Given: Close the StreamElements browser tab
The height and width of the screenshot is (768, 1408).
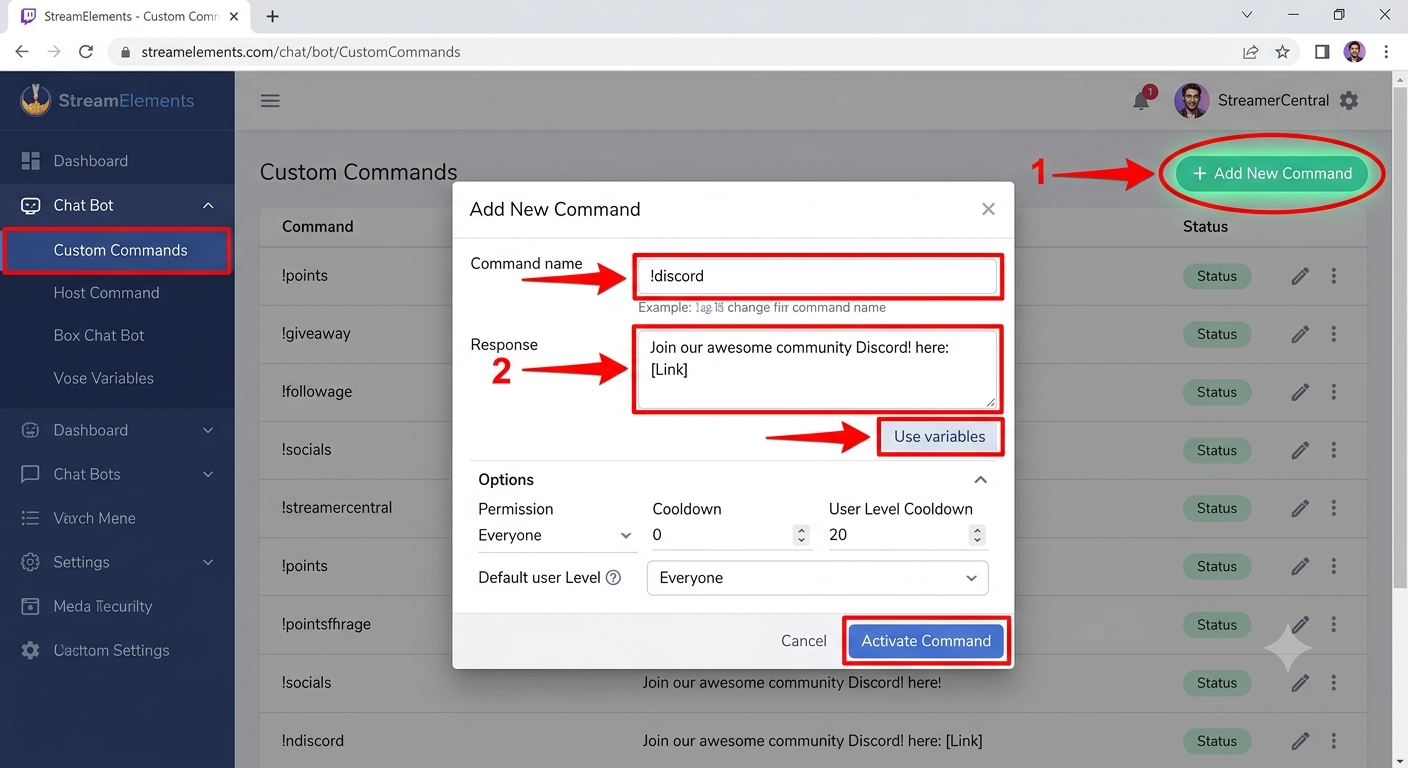Looking at the screenshot, I should [236, 16].
